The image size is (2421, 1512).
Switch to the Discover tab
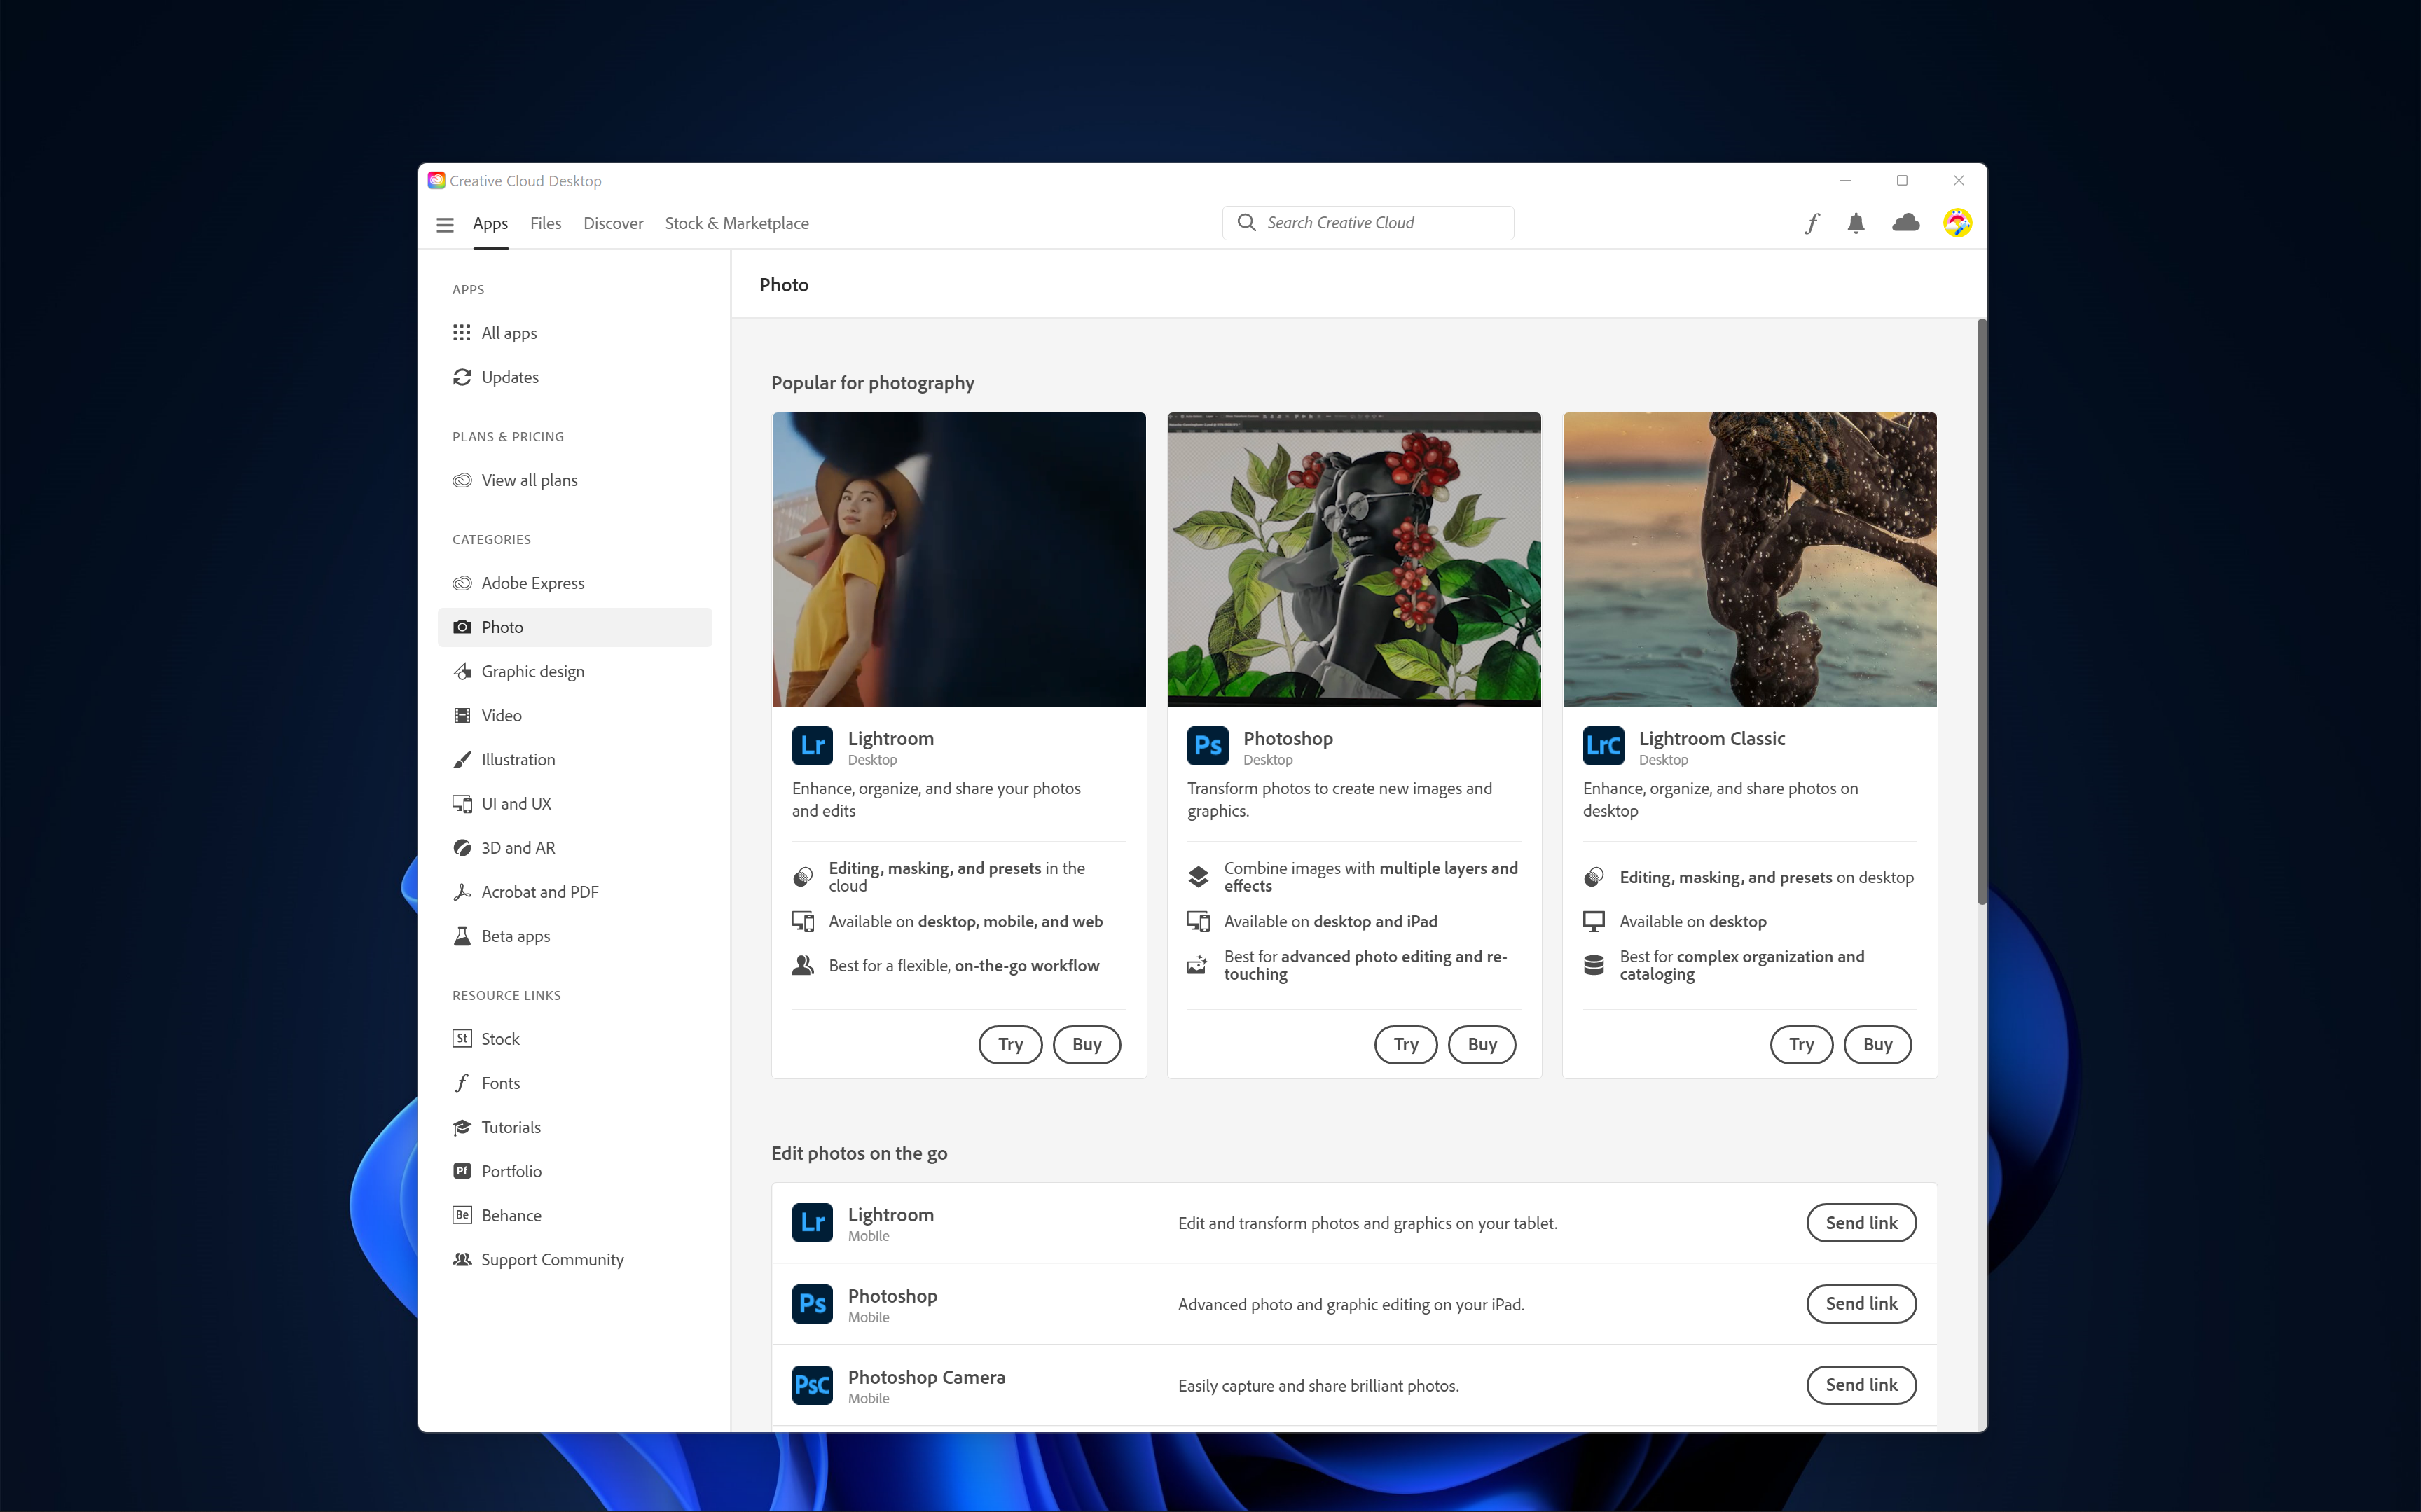pyautogui.click(x=612, y=223)
